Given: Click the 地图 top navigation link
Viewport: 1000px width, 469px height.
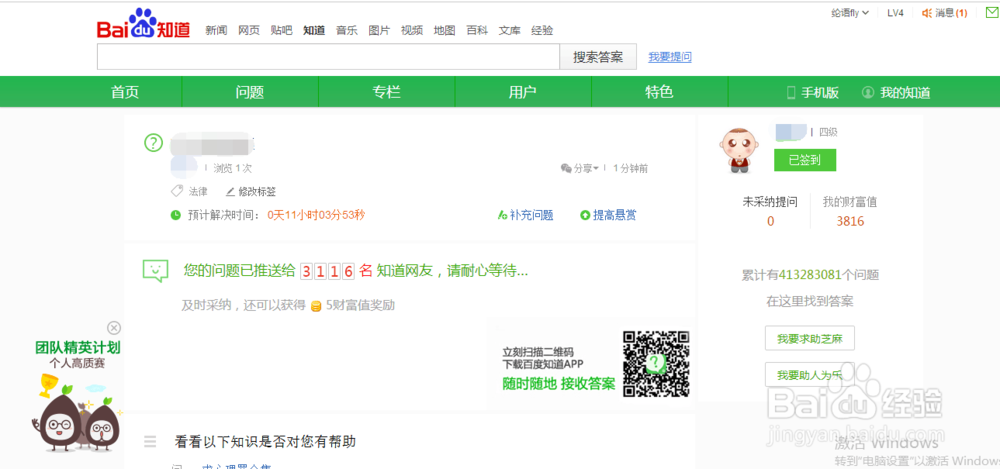Looking at the screenshot, I should pyautogui.click(x=444, y=30).
